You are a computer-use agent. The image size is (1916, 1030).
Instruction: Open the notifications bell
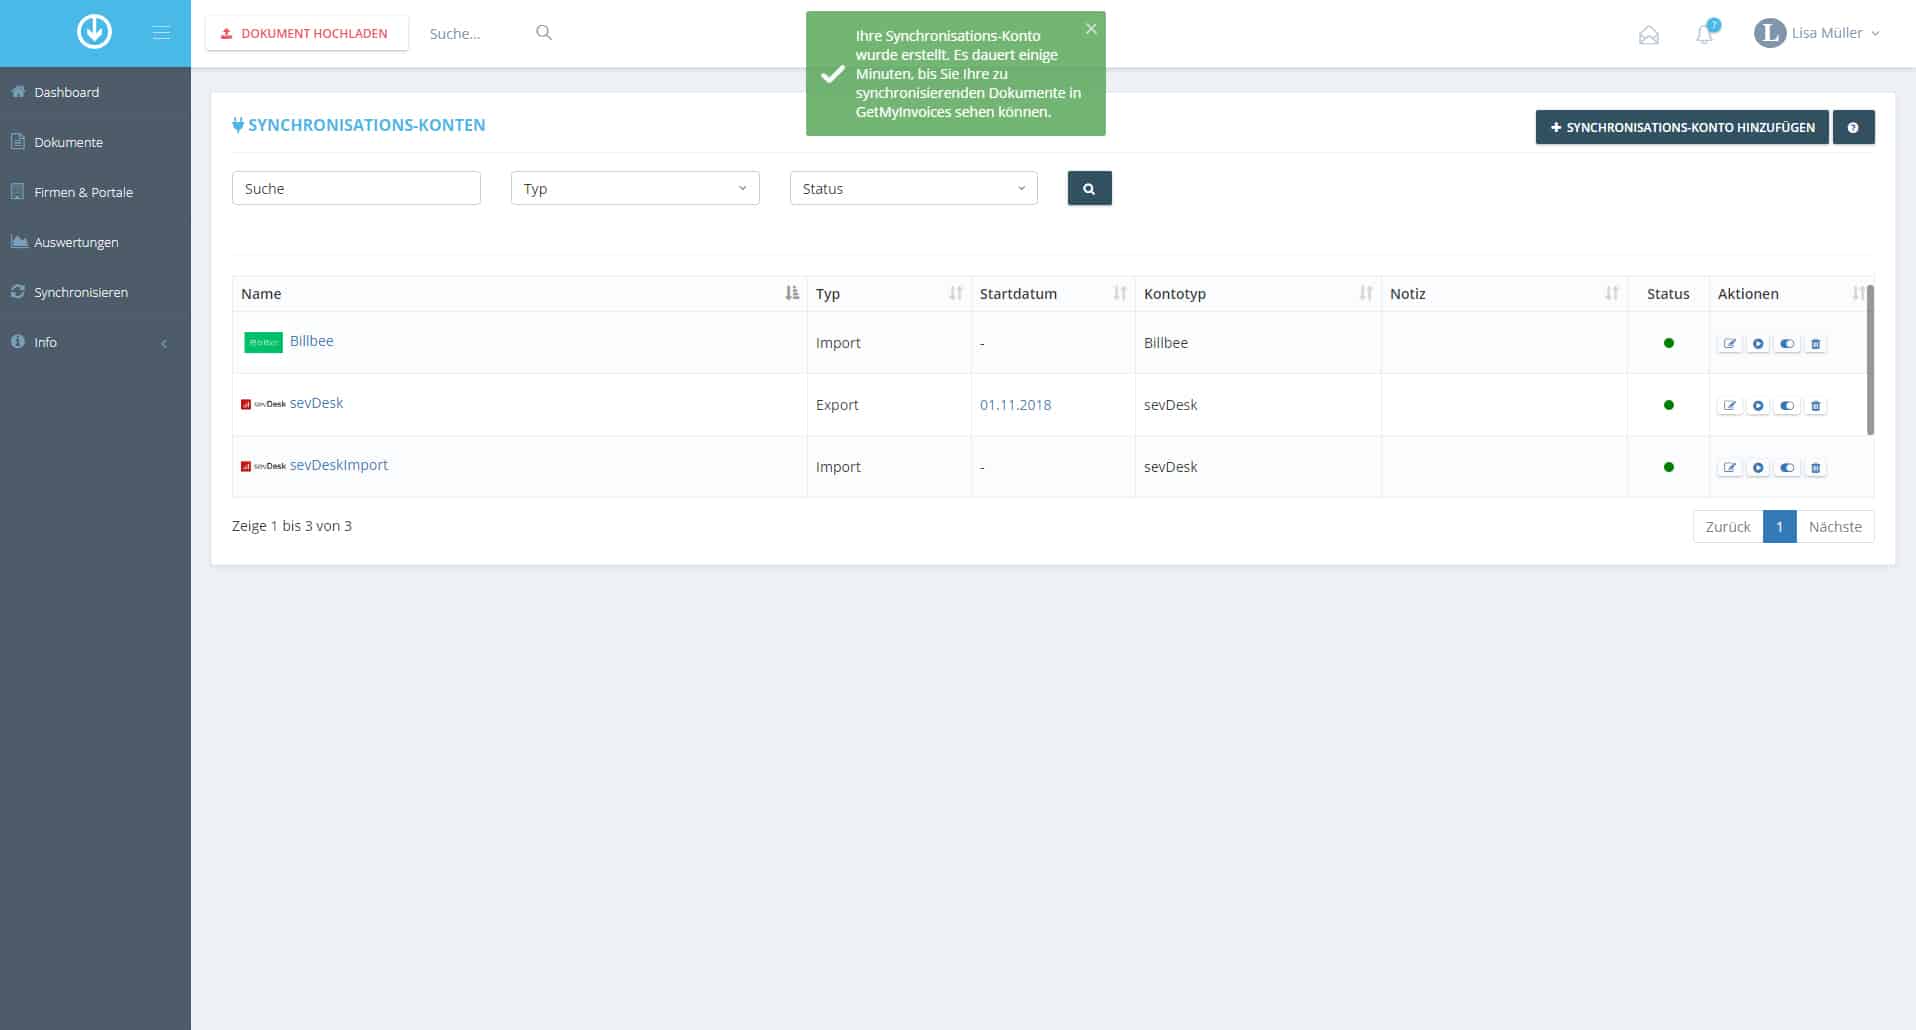click(1705, 35)
